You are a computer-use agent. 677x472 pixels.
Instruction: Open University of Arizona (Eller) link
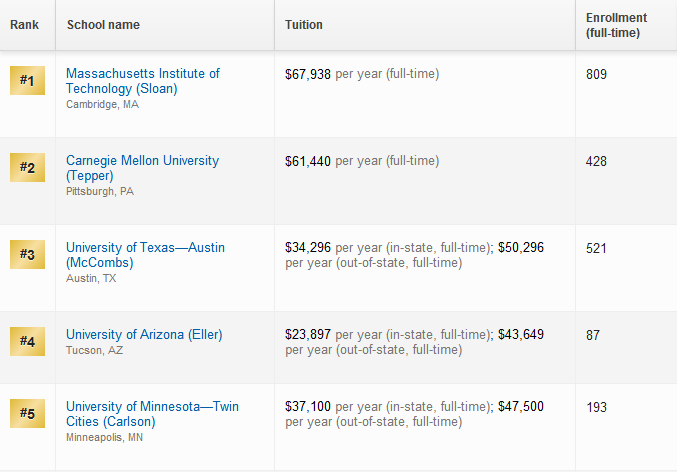[144, 335]
